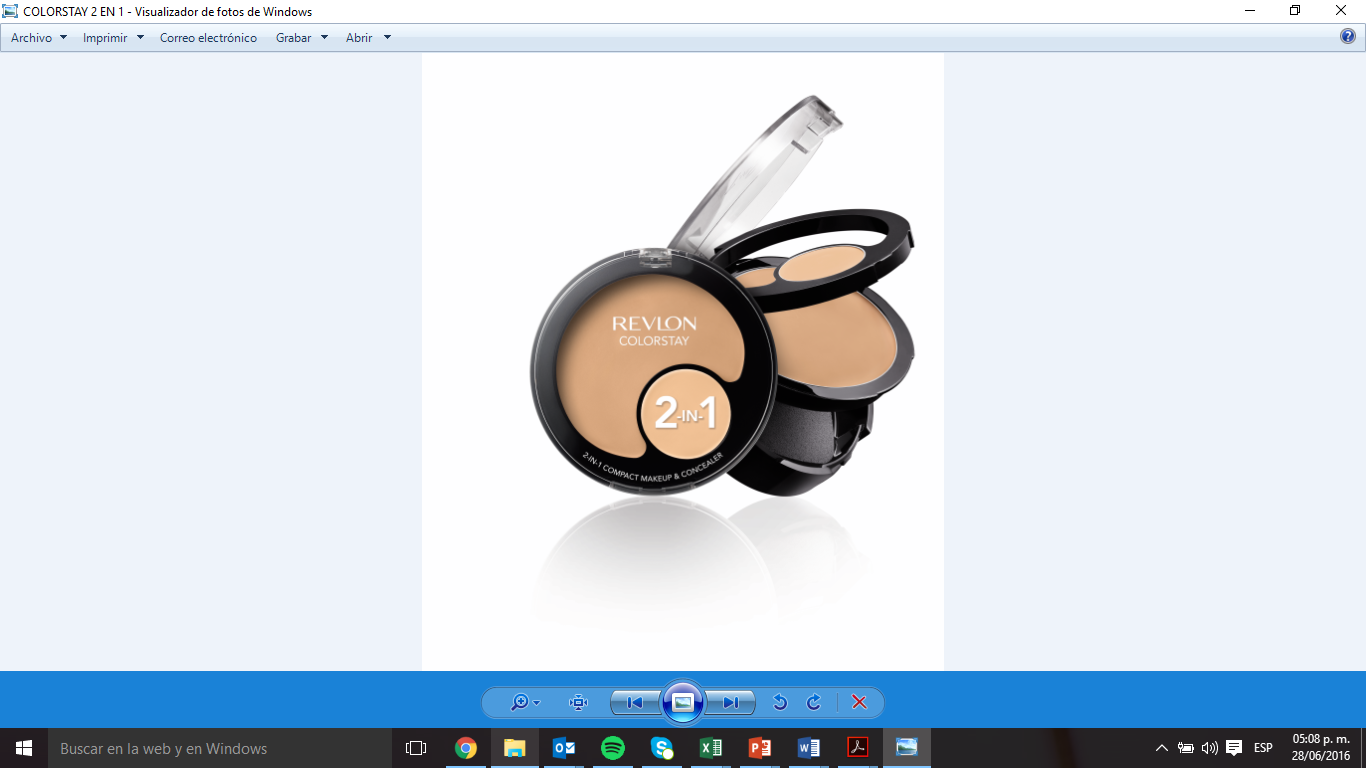Screen dimensions: 1366x768
Task: Delete the photo with red X
Action: click(x=859, y=703)
